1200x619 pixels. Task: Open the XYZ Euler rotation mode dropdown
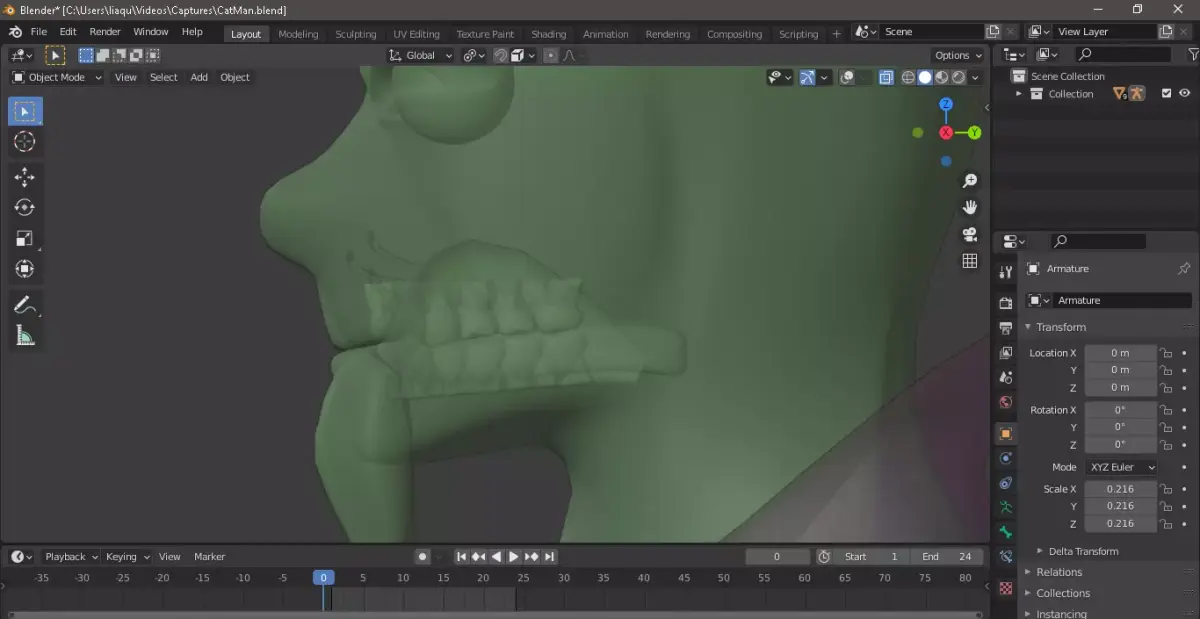coord(1121,467)
